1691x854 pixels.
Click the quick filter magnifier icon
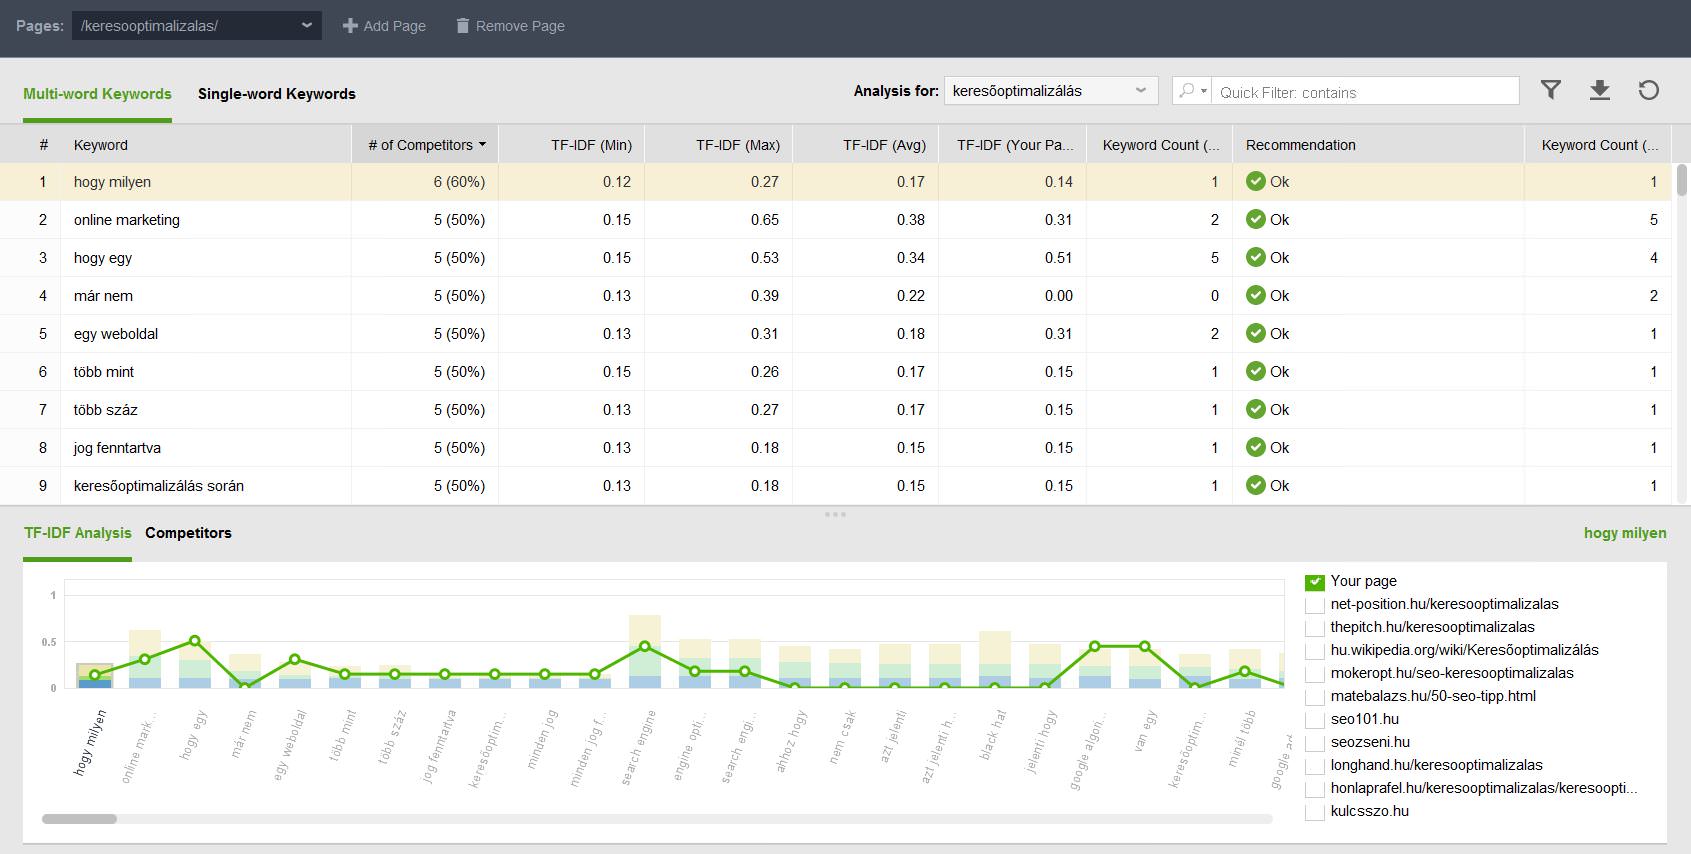[x=1187, y=91]
